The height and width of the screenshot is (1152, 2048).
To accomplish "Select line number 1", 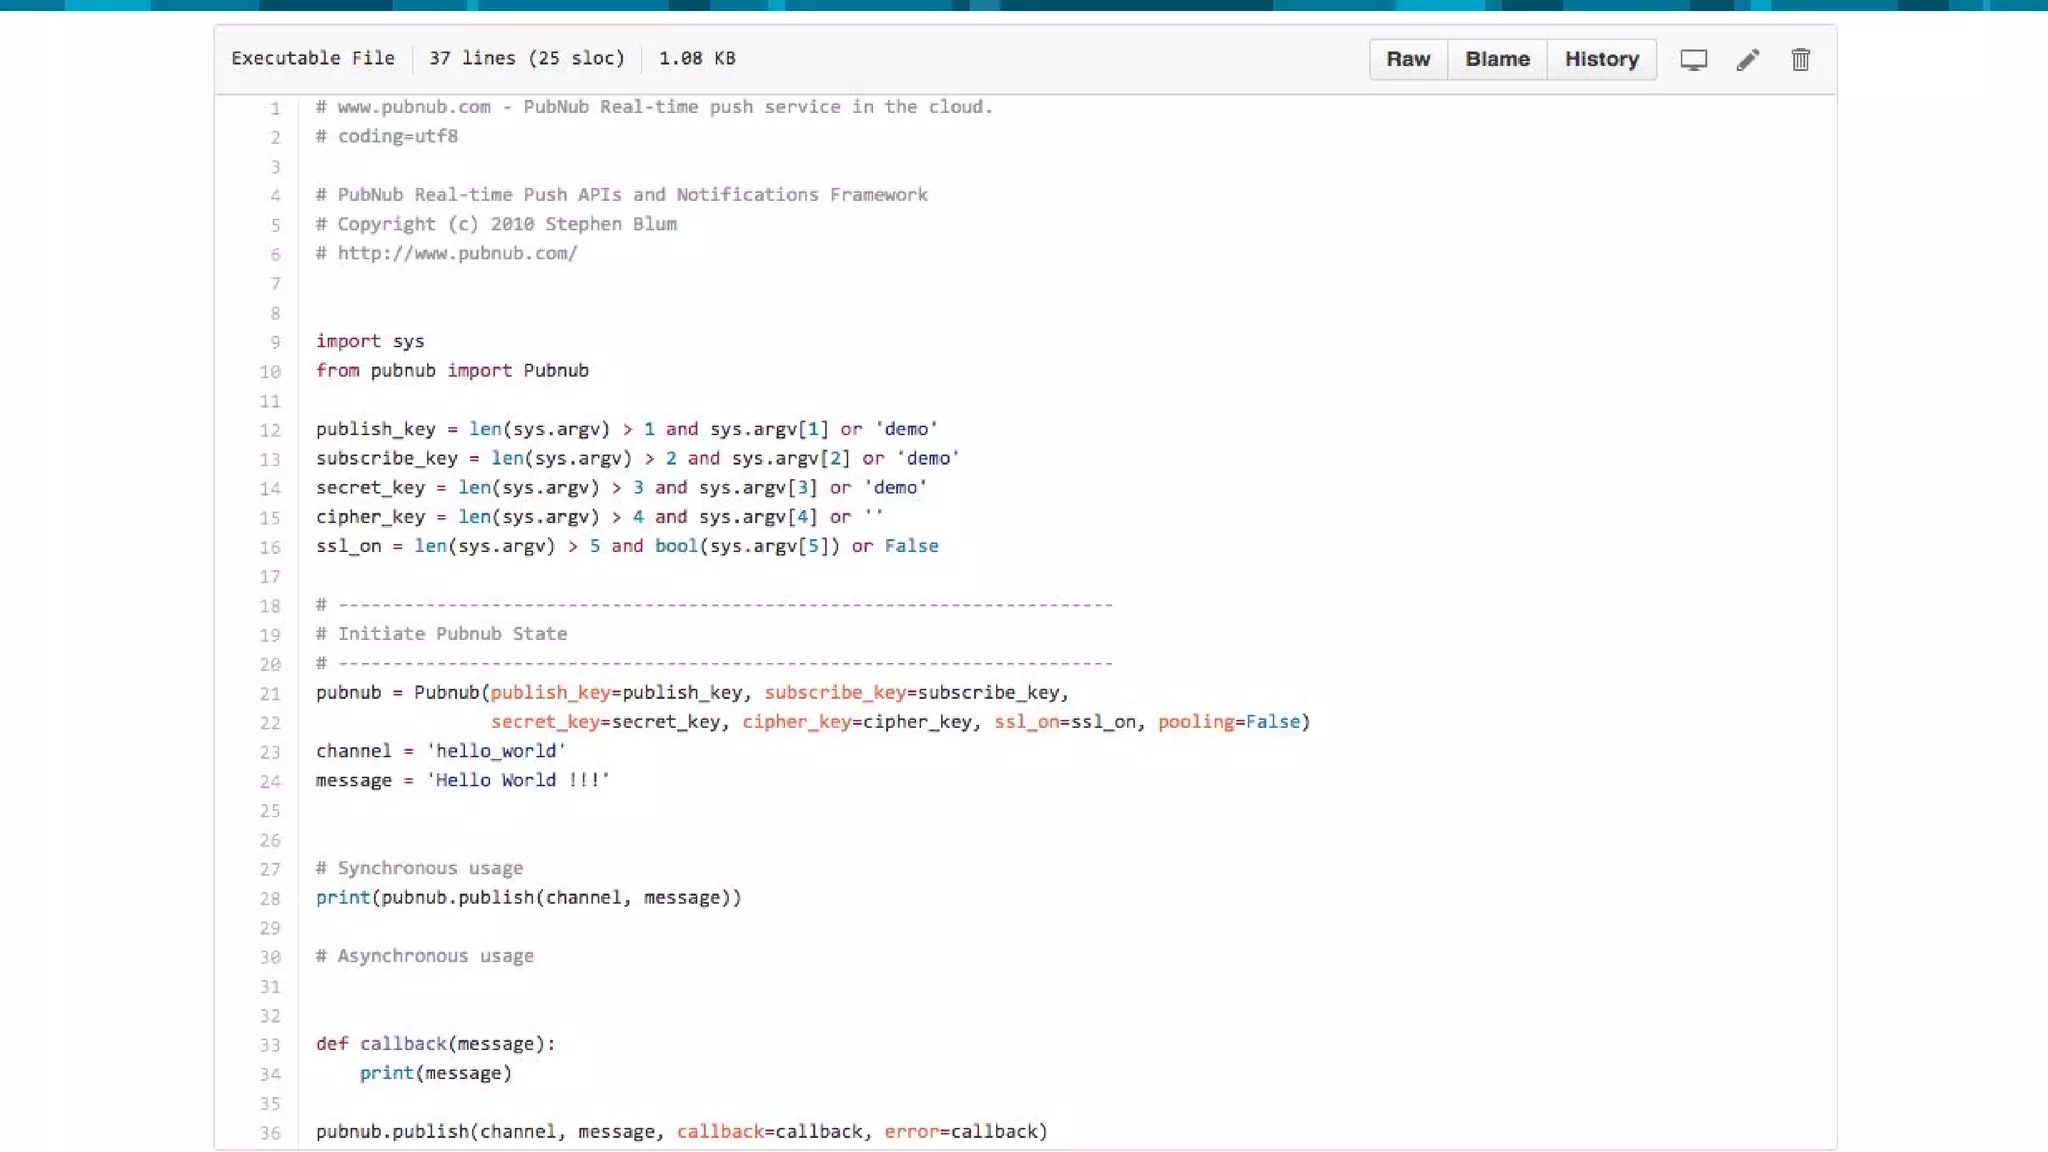I will [x=275, y=108].
